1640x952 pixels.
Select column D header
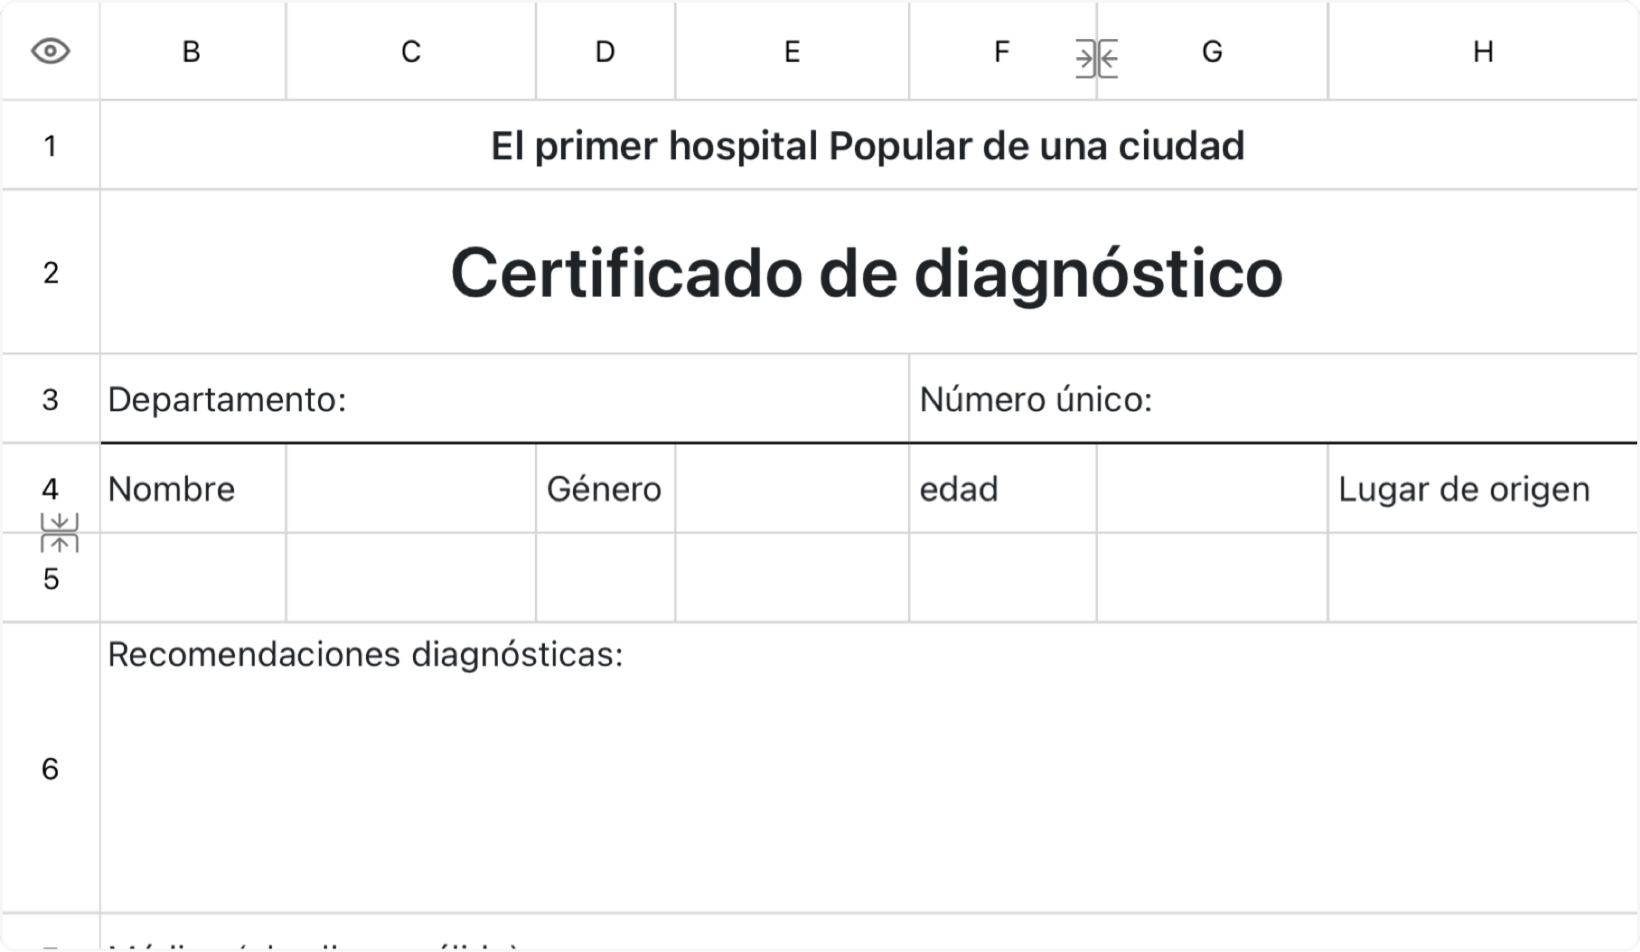click(x=605, y=51)
